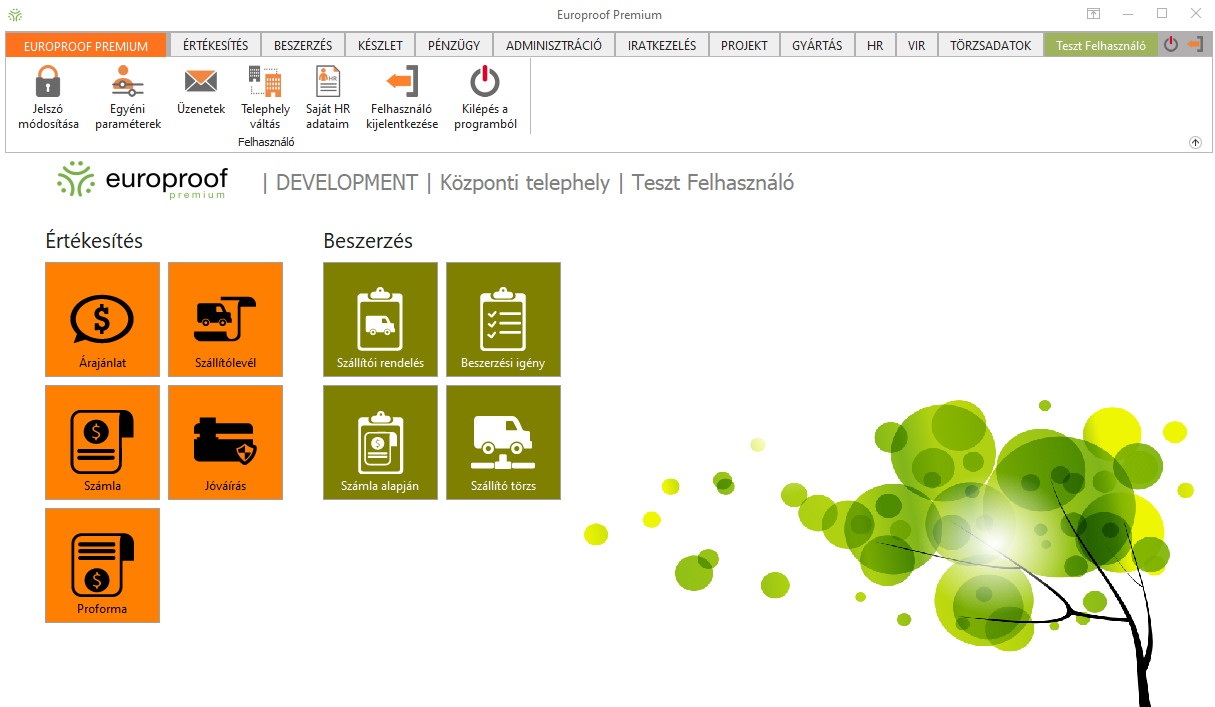
Task: Switch to the PÉNZÜGY tab
Action: tap(454, 45)
